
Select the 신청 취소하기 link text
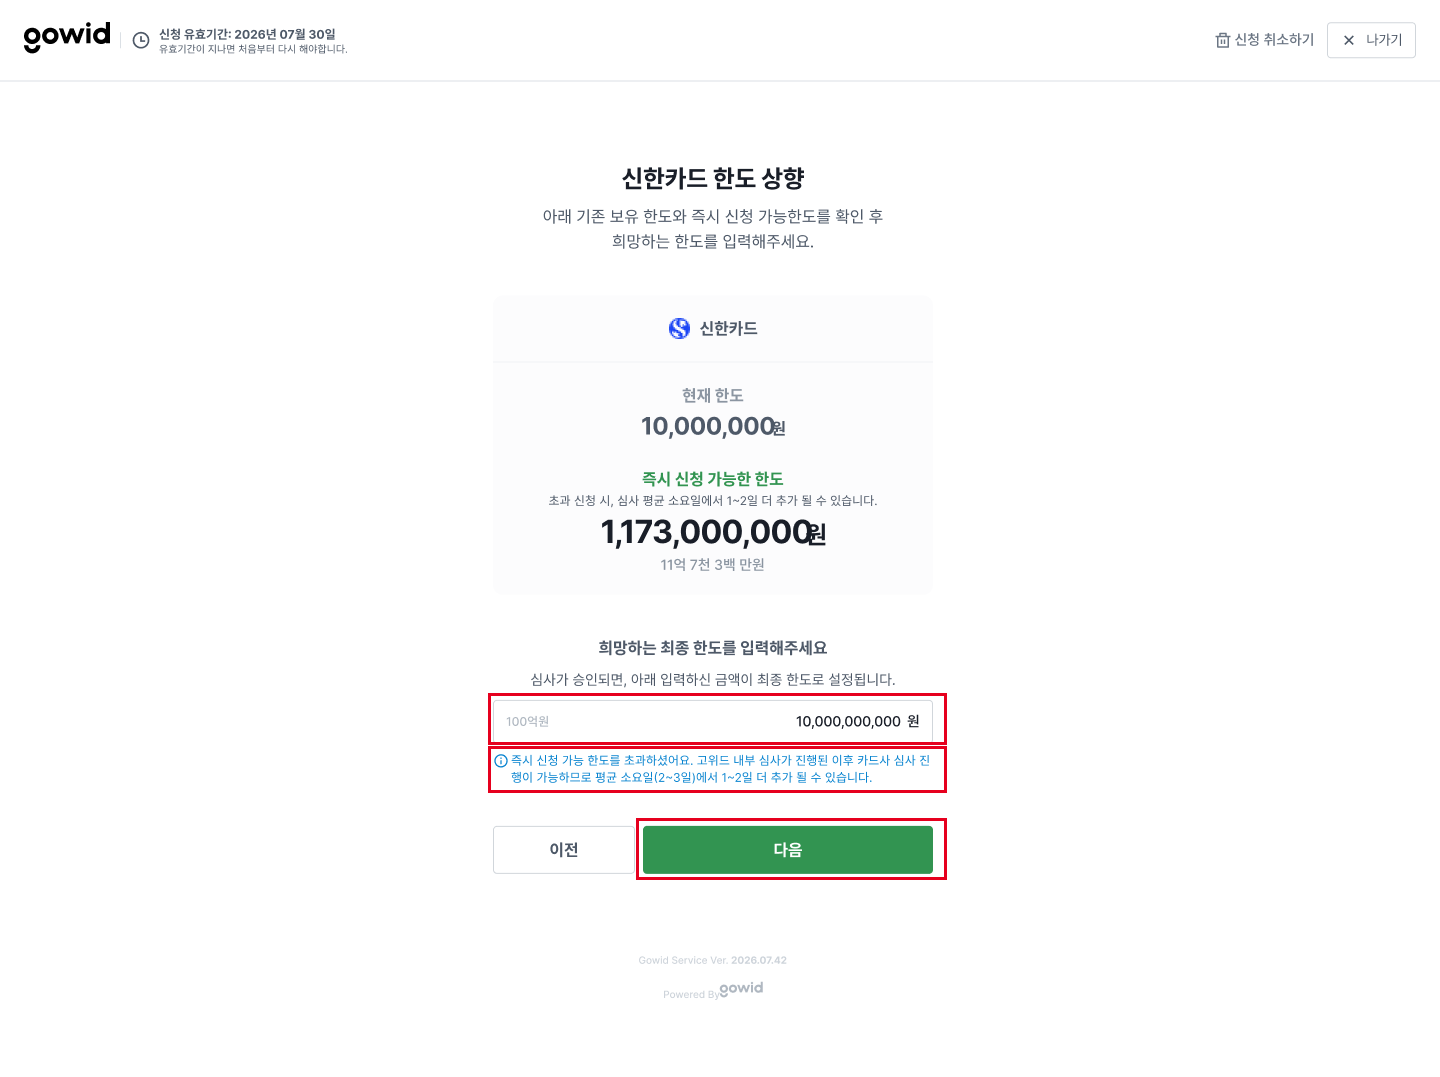tap(1274, 40)
